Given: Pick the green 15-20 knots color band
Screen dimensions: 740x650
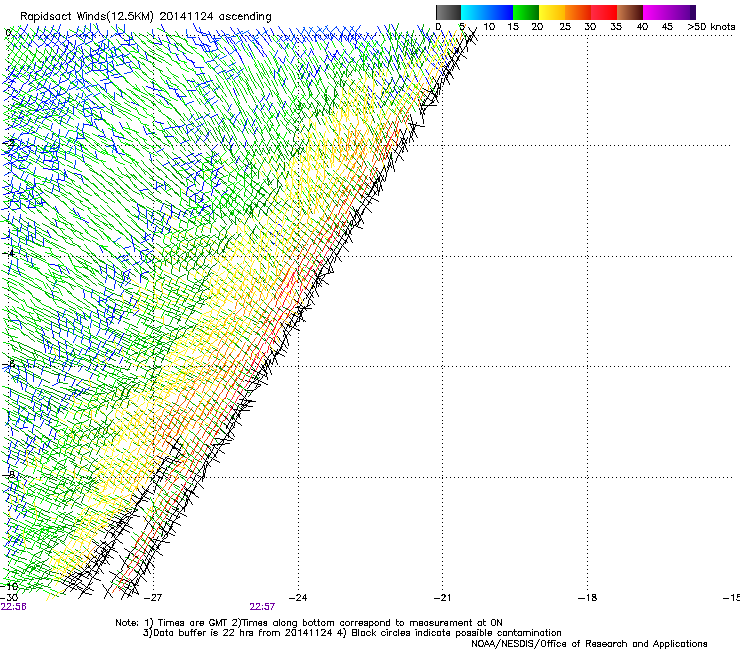Looking at the screenshot, I should [x=526, y=12].
